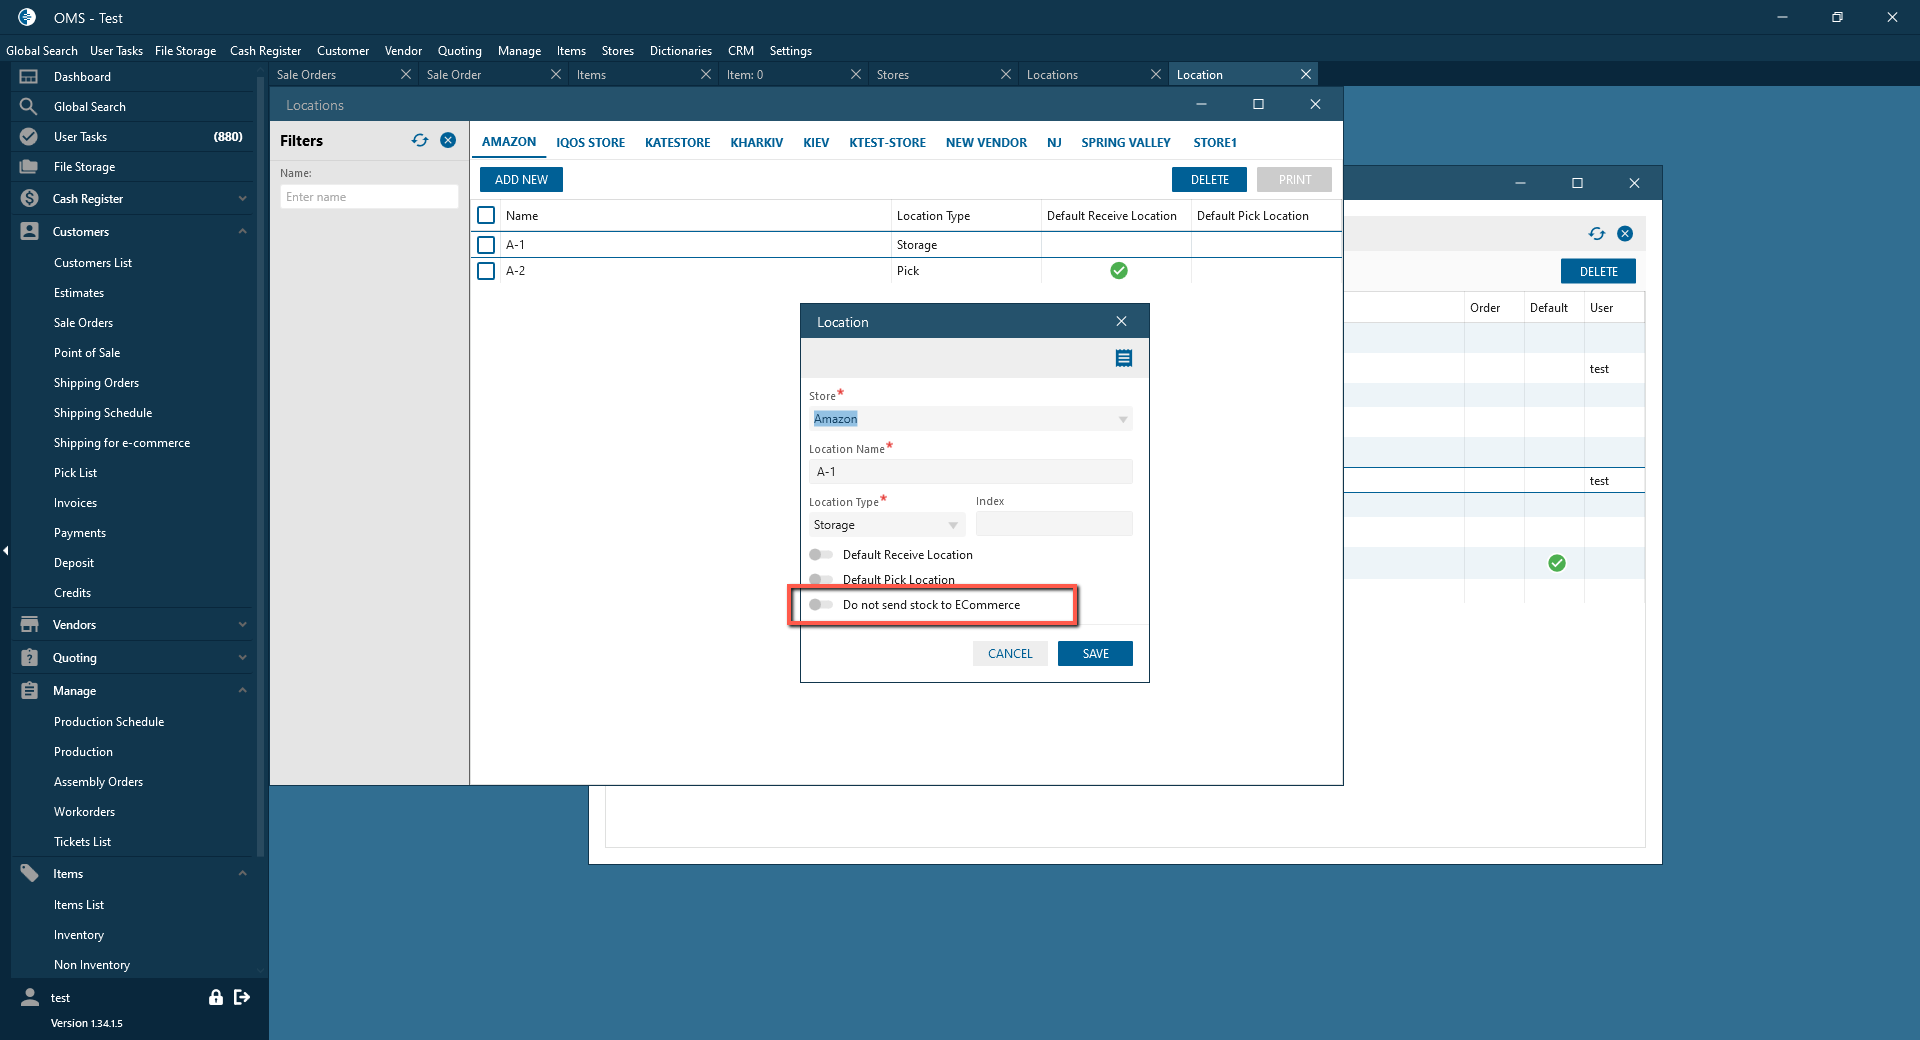Screen dimensions: 1920x1040
Task: Open the CRM menu
Action: 741,51
